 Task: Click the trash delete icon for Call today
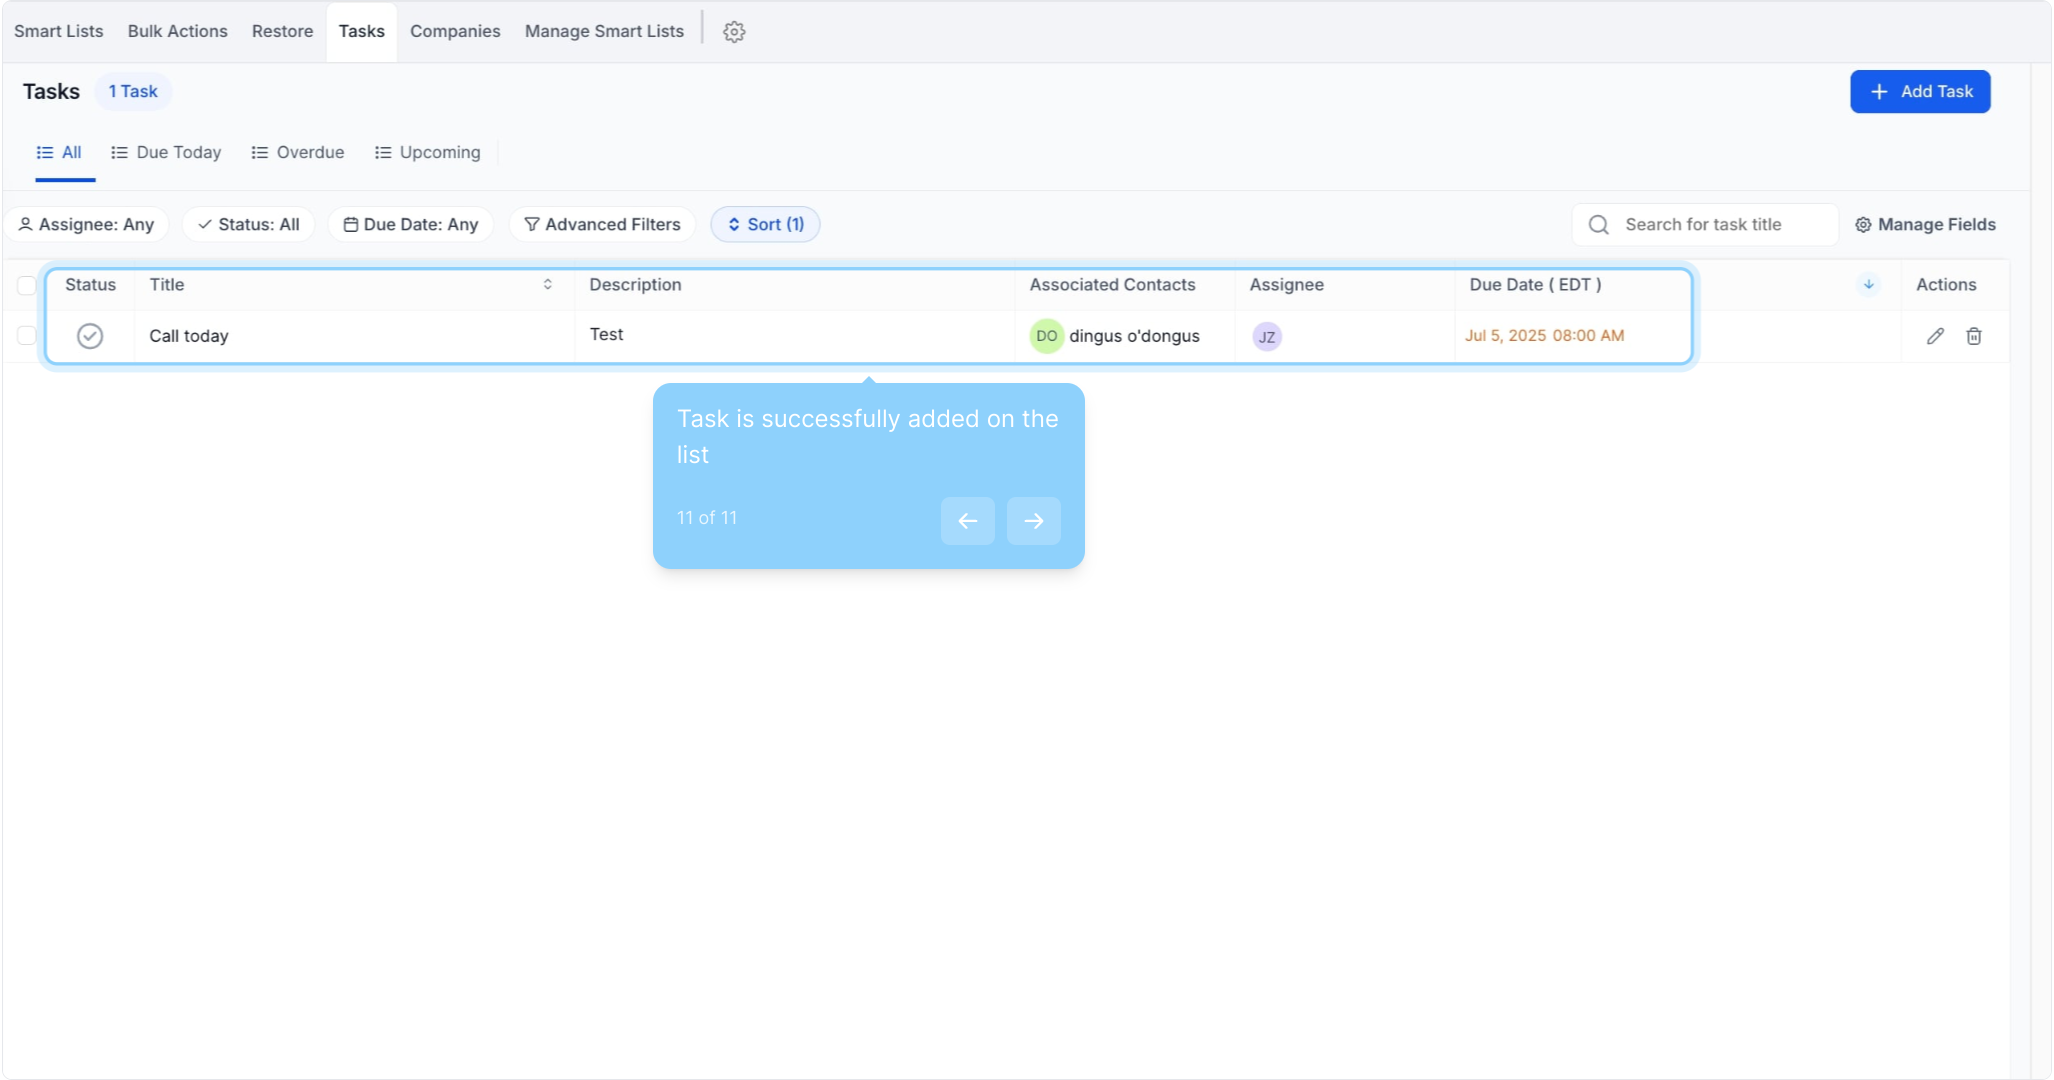click(1973, 336)
